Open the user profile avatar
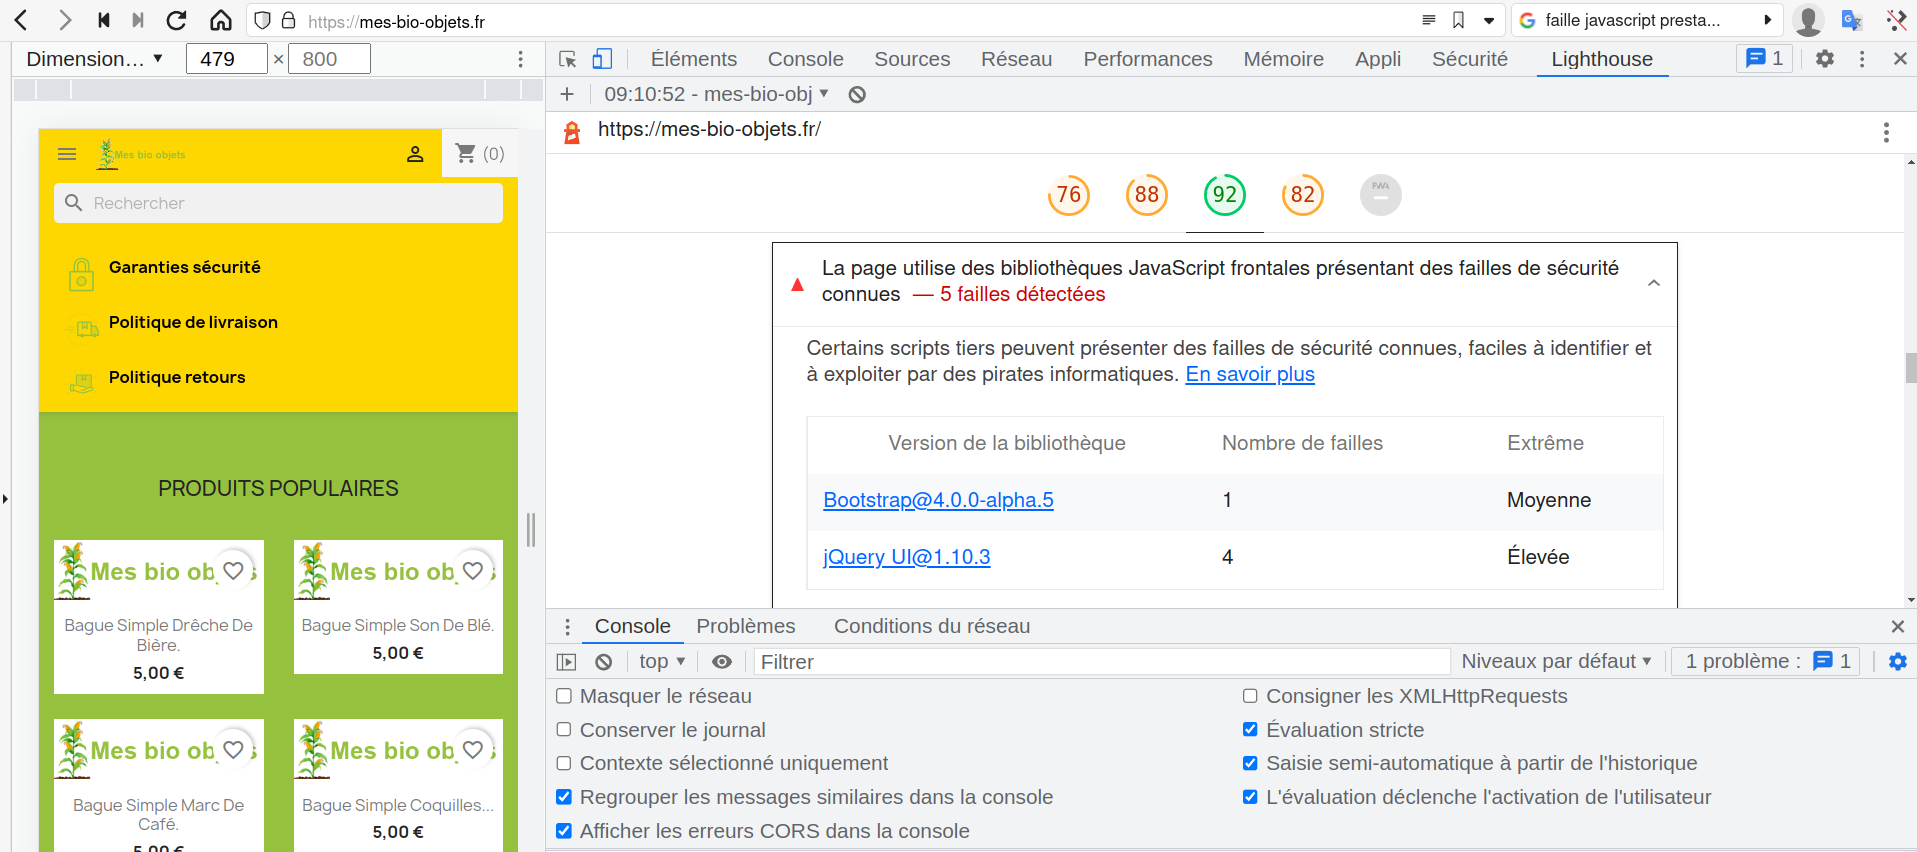Viewport: 1917px width, 852px height. click(x=1808, y=20)
